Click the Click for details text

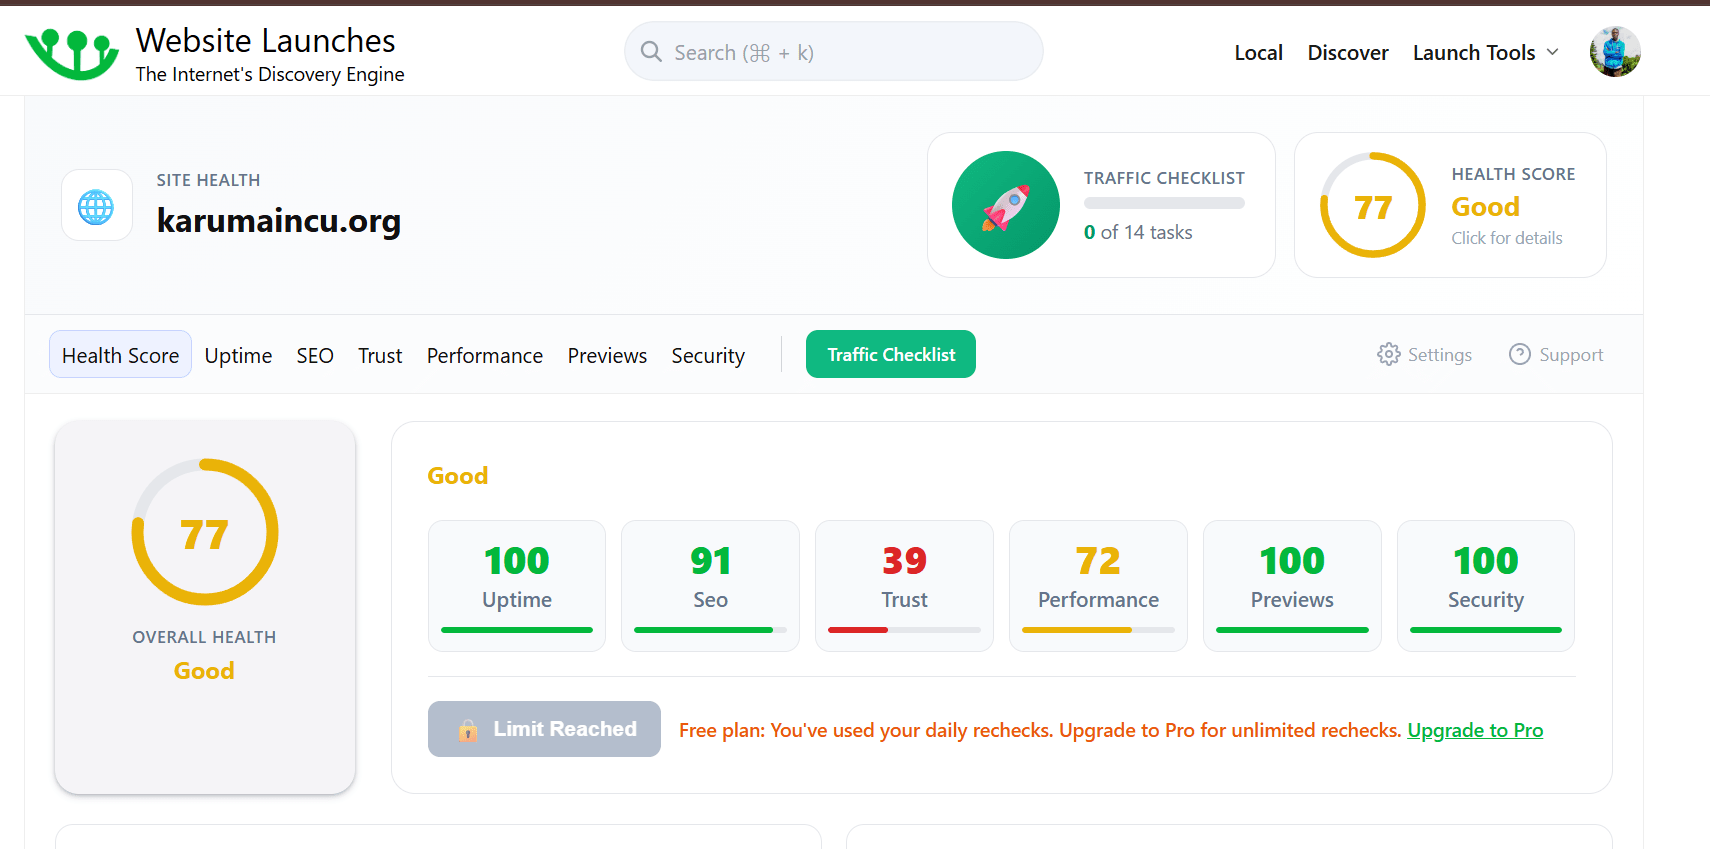pos(1507,238)
